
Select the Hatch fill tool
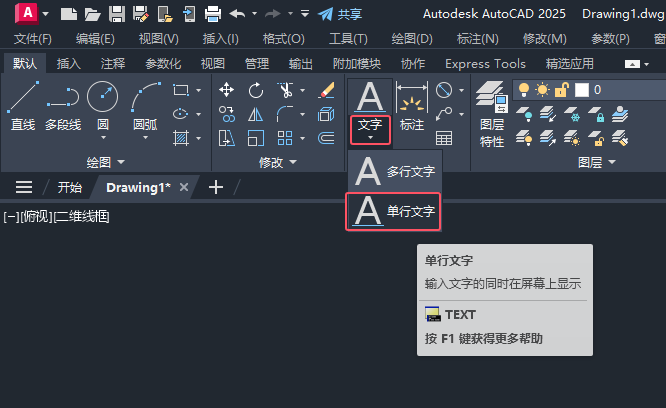pos(181,138)
